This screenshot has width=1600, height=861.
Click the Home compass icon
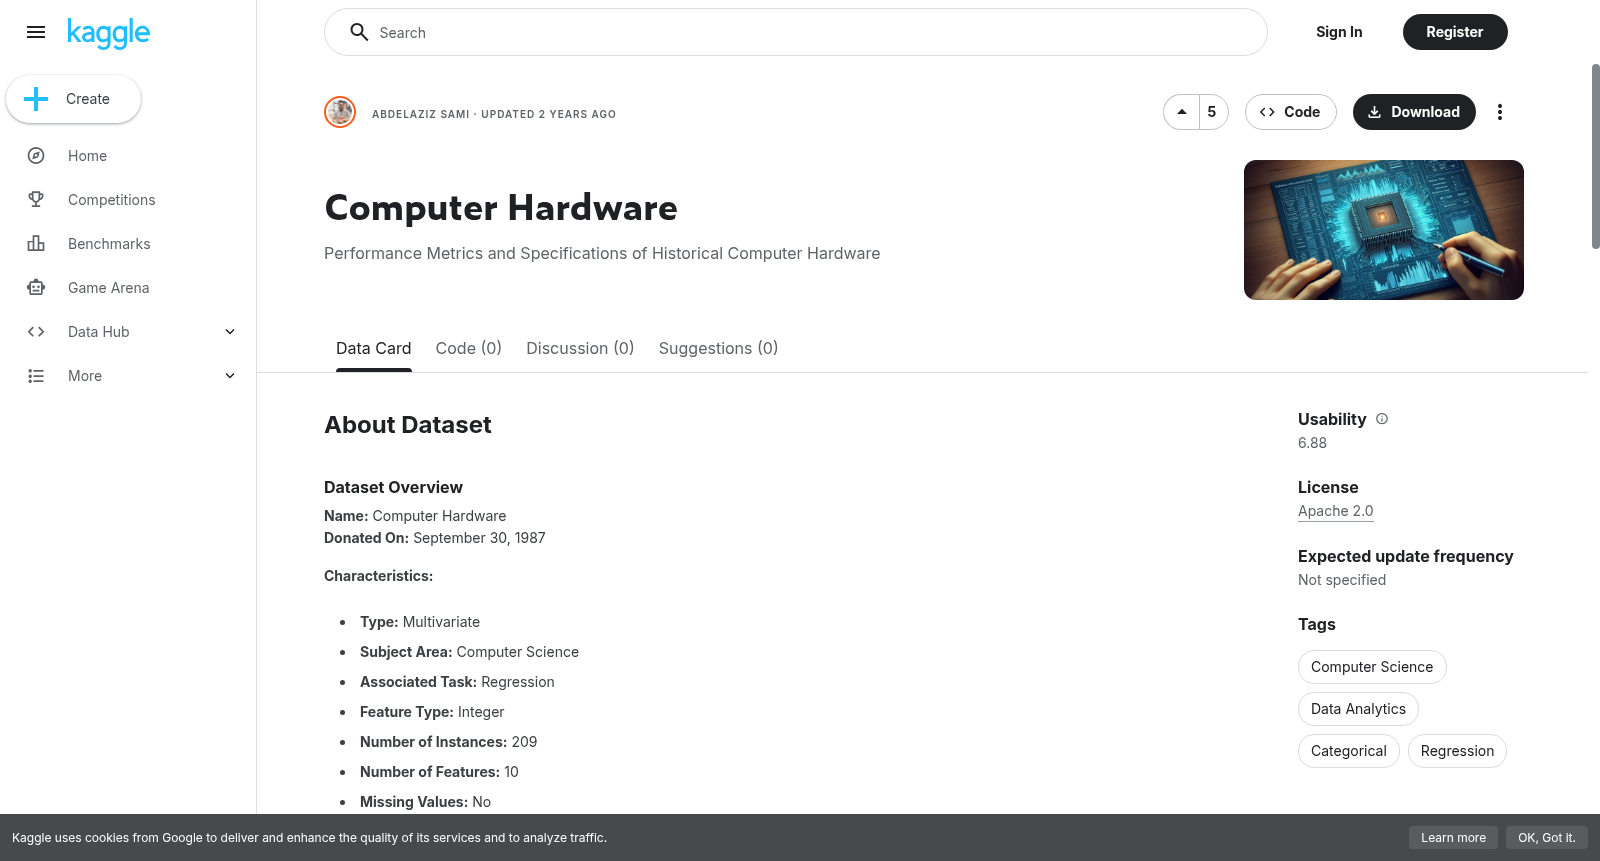[x=36, y=156]
